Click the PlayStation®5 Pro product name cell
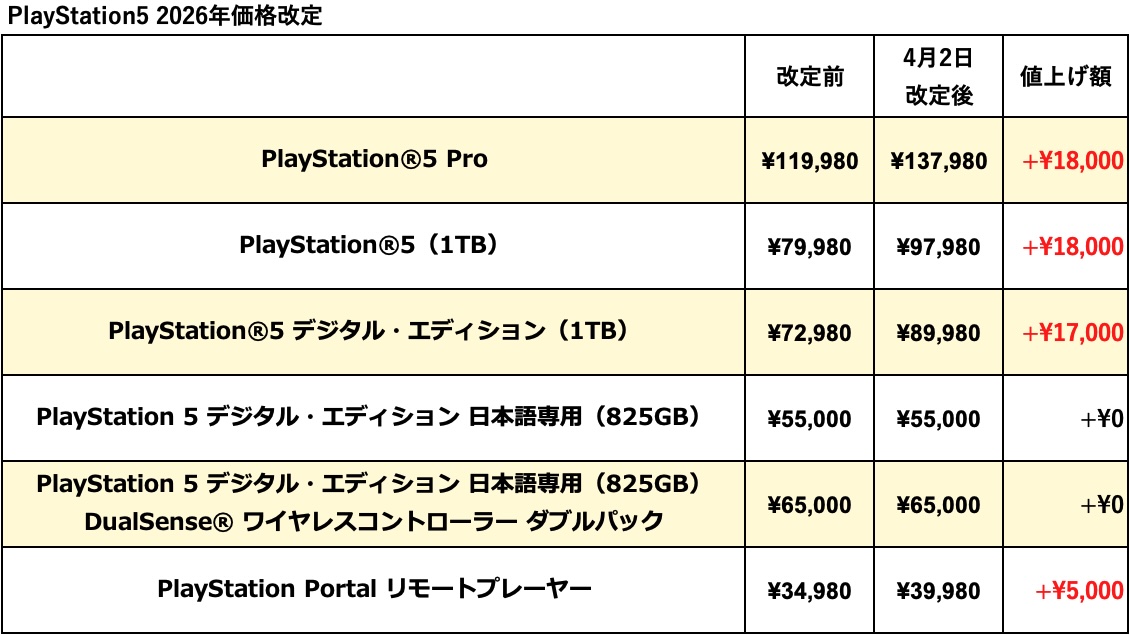The width and height of the screenshot is (1130, 635). [374, 159]
